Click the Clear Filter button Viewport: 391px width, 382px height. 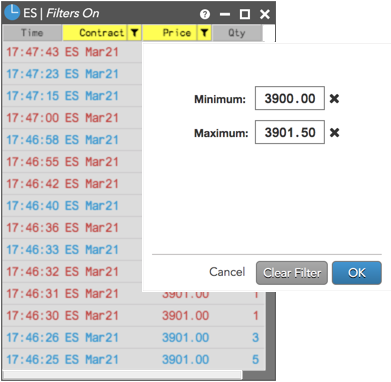pyautogui.click(x=292, y=273)
